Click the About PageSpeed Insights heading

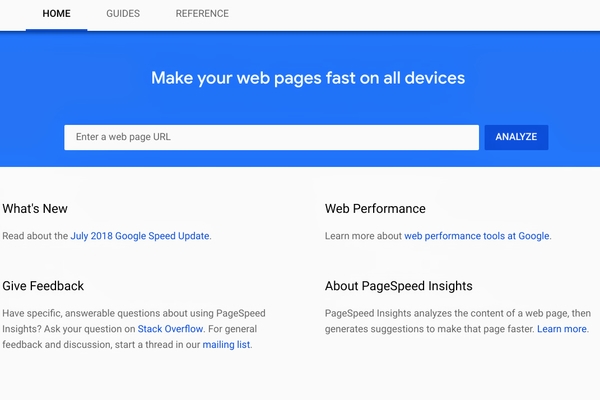pos(398,286)
